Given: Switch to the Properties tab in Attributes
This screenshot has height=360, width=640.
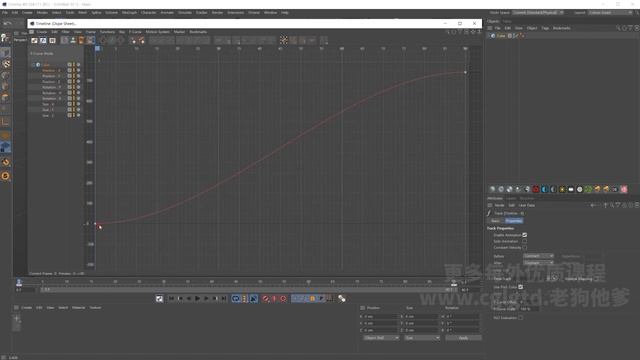Looking at the screenshot, I should point(513,221).
